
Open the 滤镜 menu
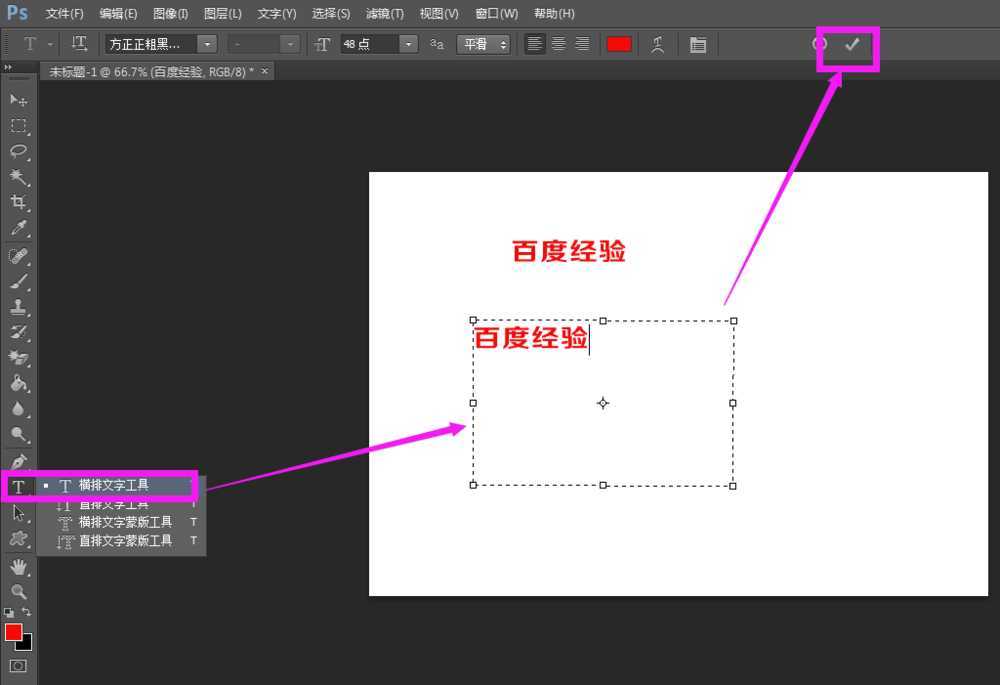pos(385,13)
